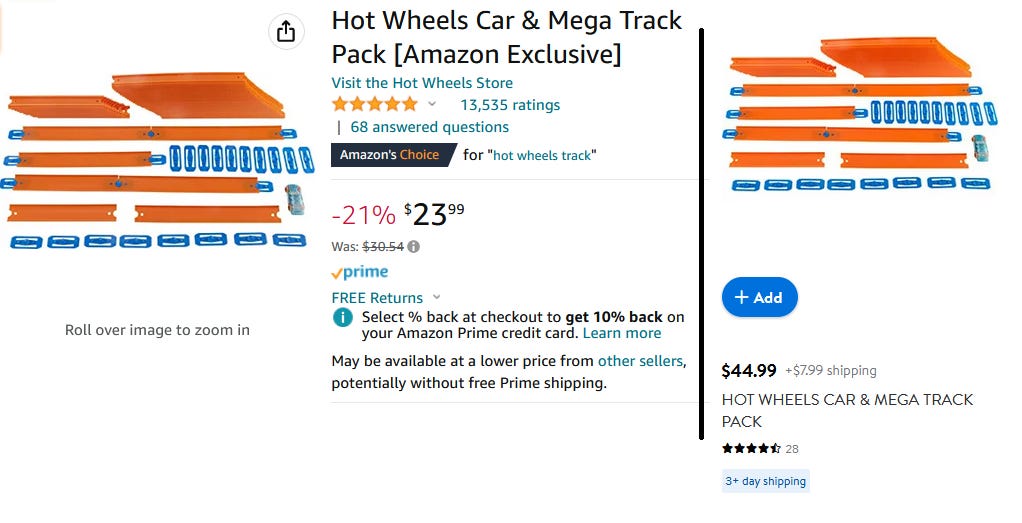The width and height of the screenshot is (1022, 523).
Task: Click the star rating under Walmart listing
Action: (x=752, y=449)
